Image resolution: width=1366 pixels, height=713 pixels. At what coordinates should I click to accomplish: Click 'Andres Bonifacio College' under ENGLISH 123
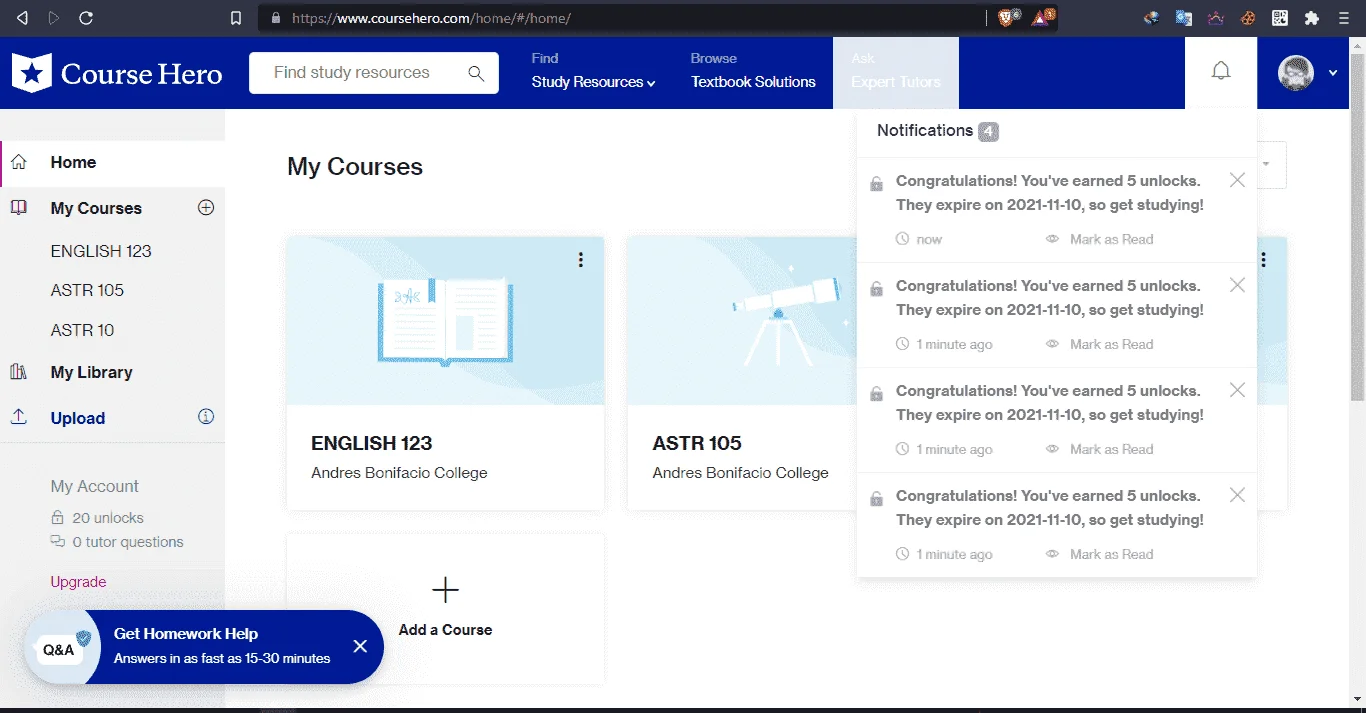[399, 472]
